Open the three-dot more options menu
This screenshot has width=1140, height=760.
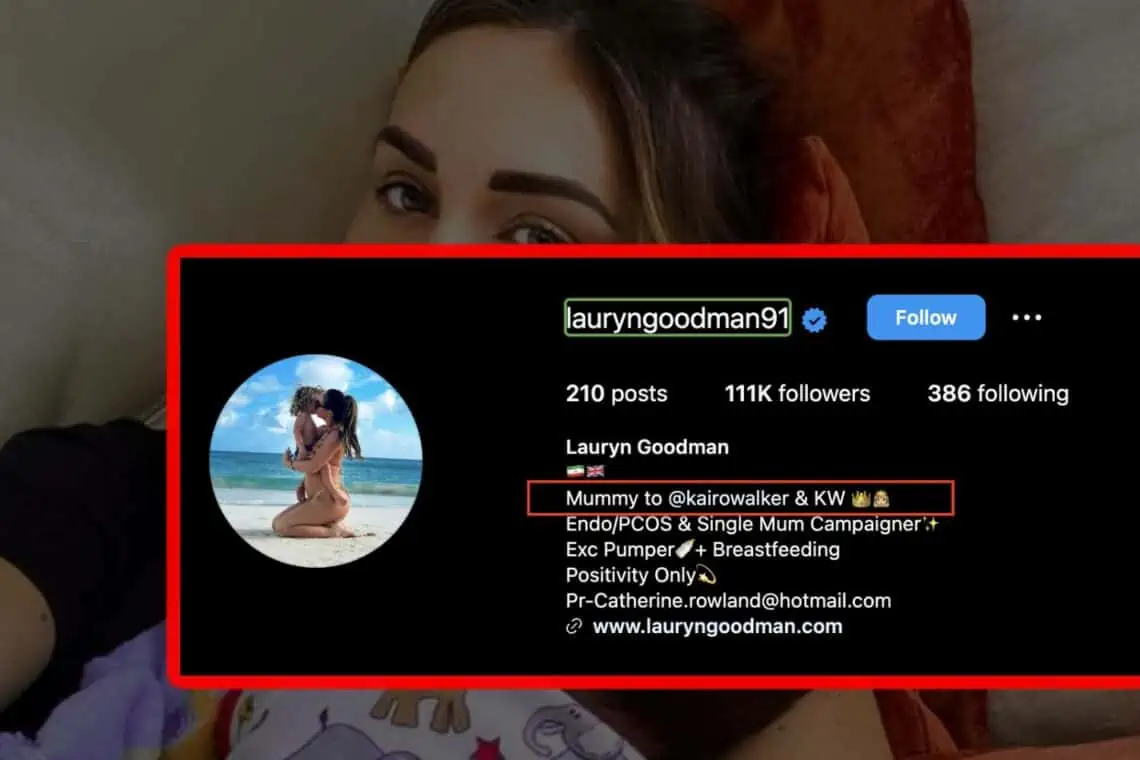click(x=1027, y=318)
